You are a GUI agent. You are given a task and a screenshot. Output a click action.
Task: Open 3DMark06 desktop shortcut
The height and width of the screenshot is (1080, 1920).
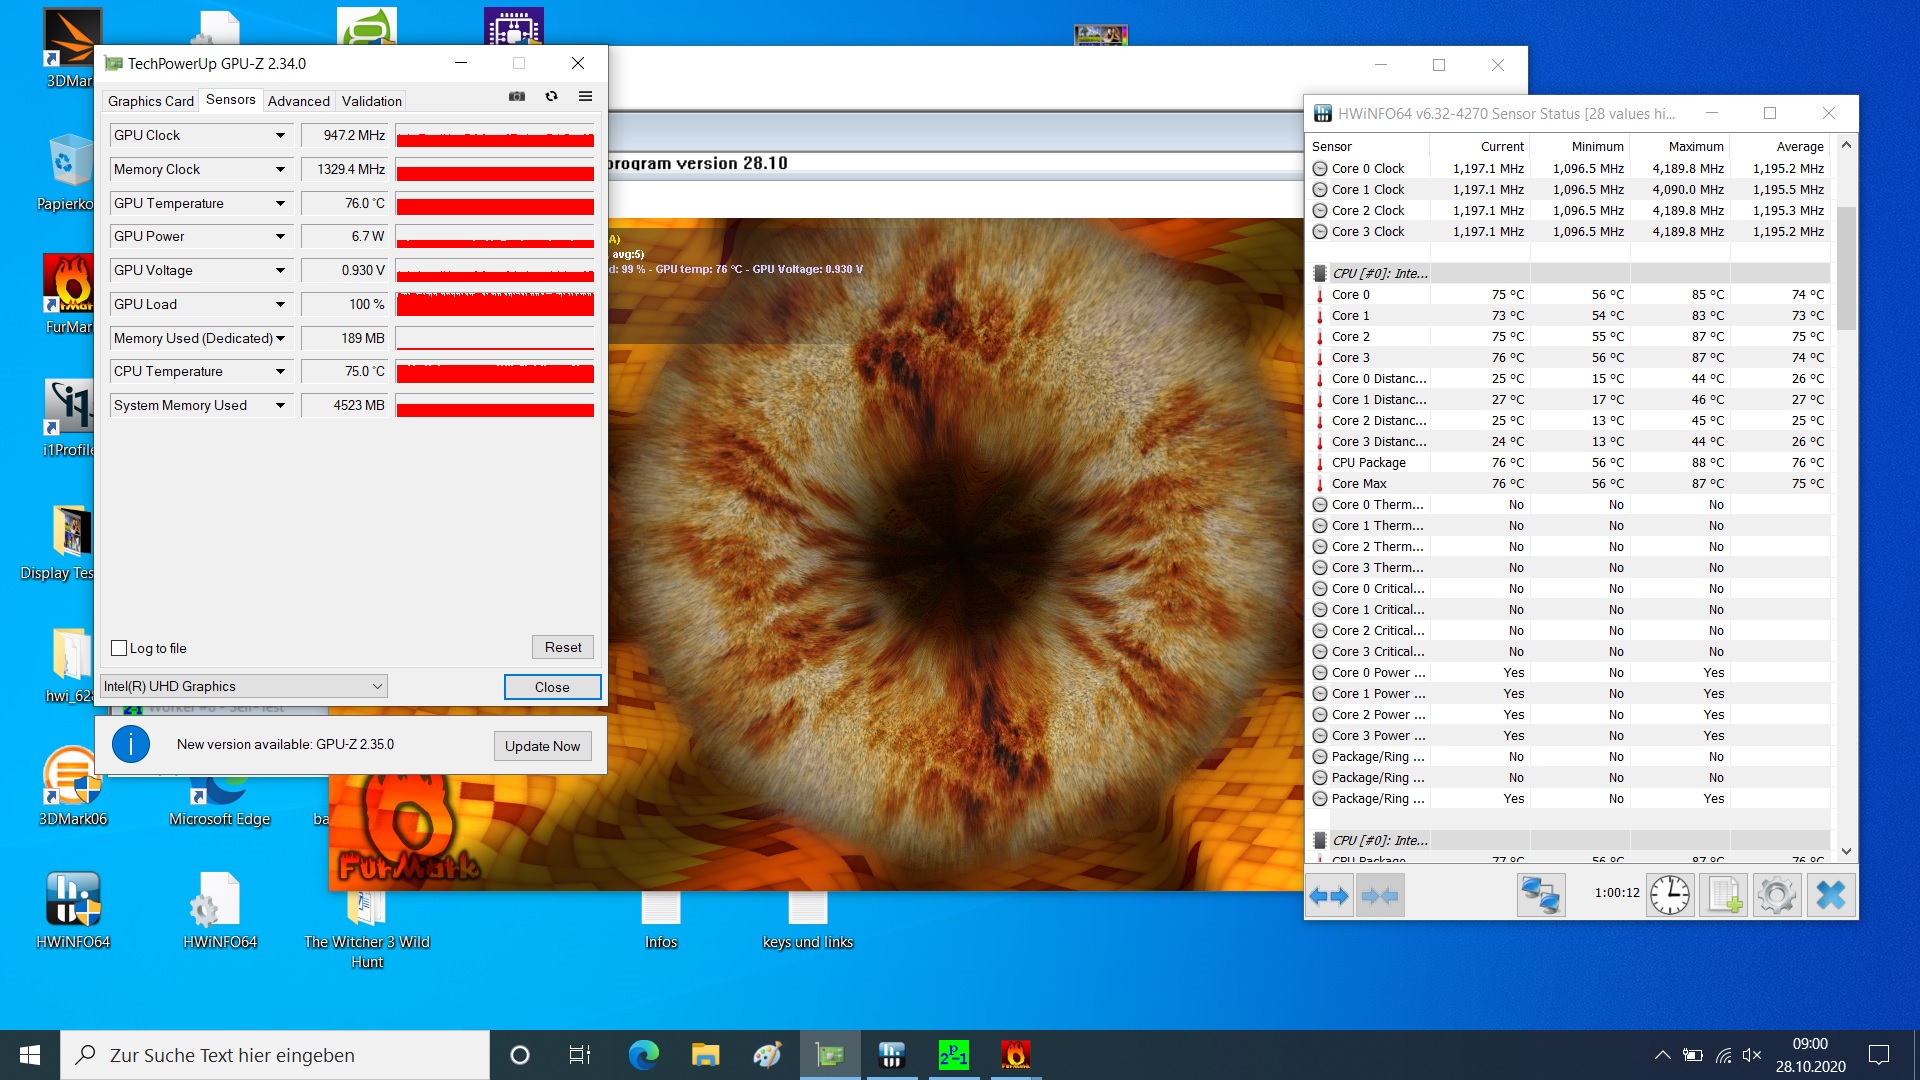[x=72, y=787]
